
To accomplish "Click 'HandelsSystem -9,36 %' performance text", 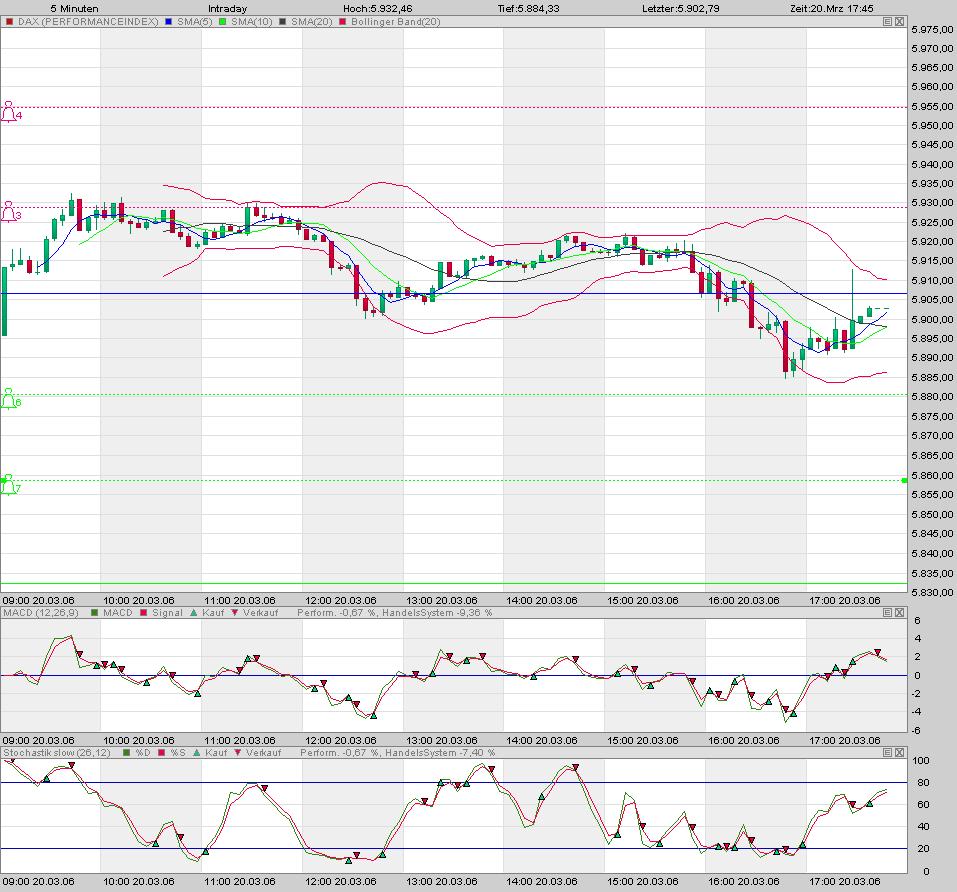I will point(437,613).
